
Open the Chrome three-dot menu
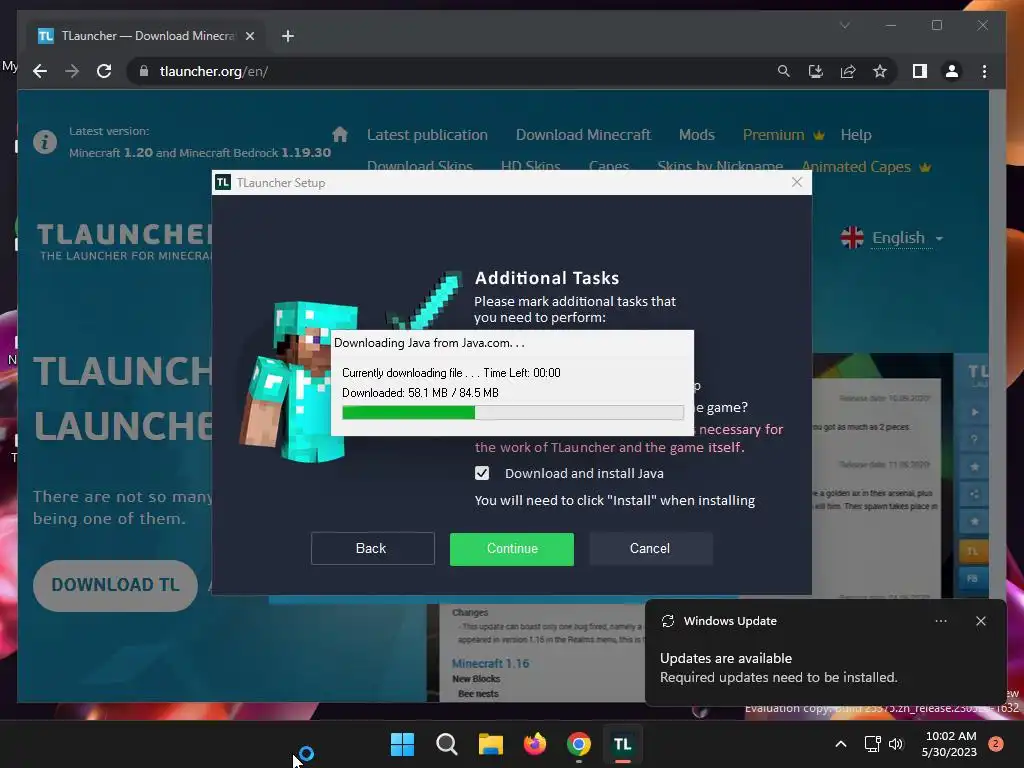click(984, 71)
